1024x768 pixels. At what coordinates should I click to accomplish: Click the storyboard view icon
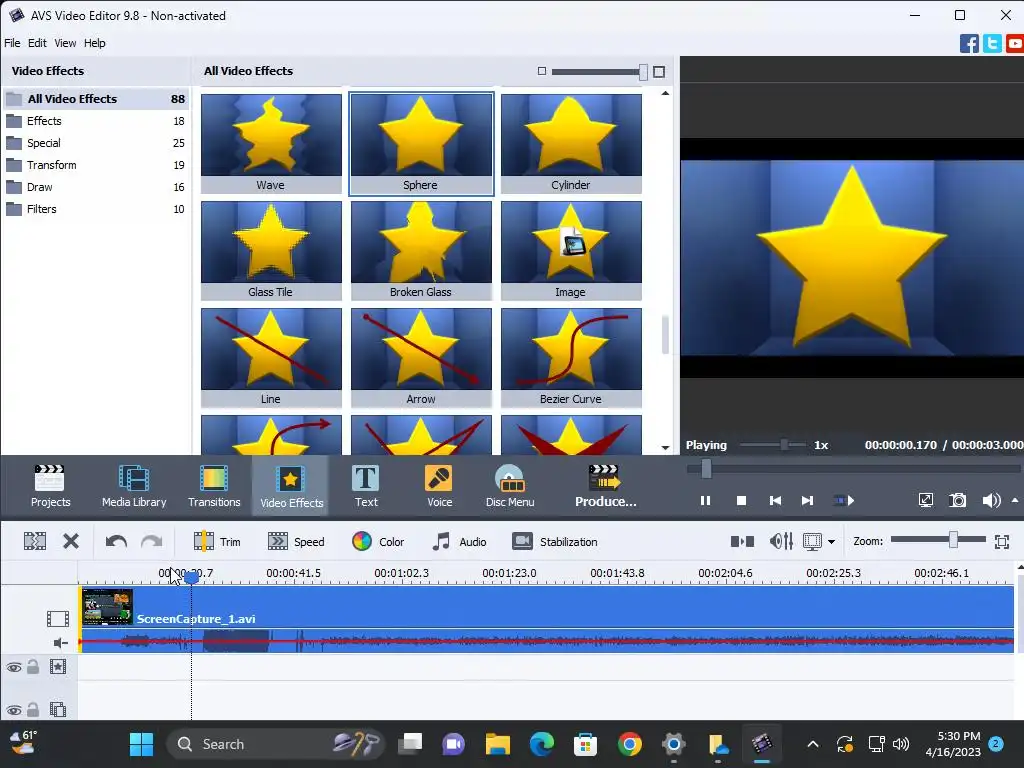743,541
